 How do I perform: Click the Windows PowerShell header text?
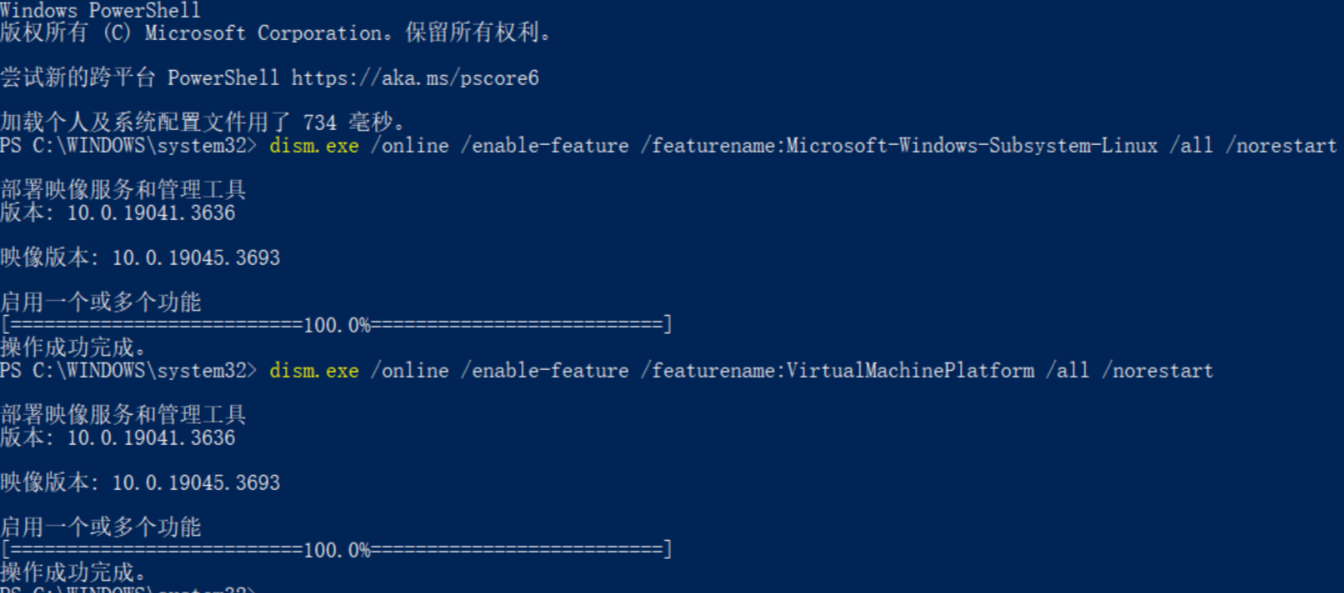tap(100, 10)
